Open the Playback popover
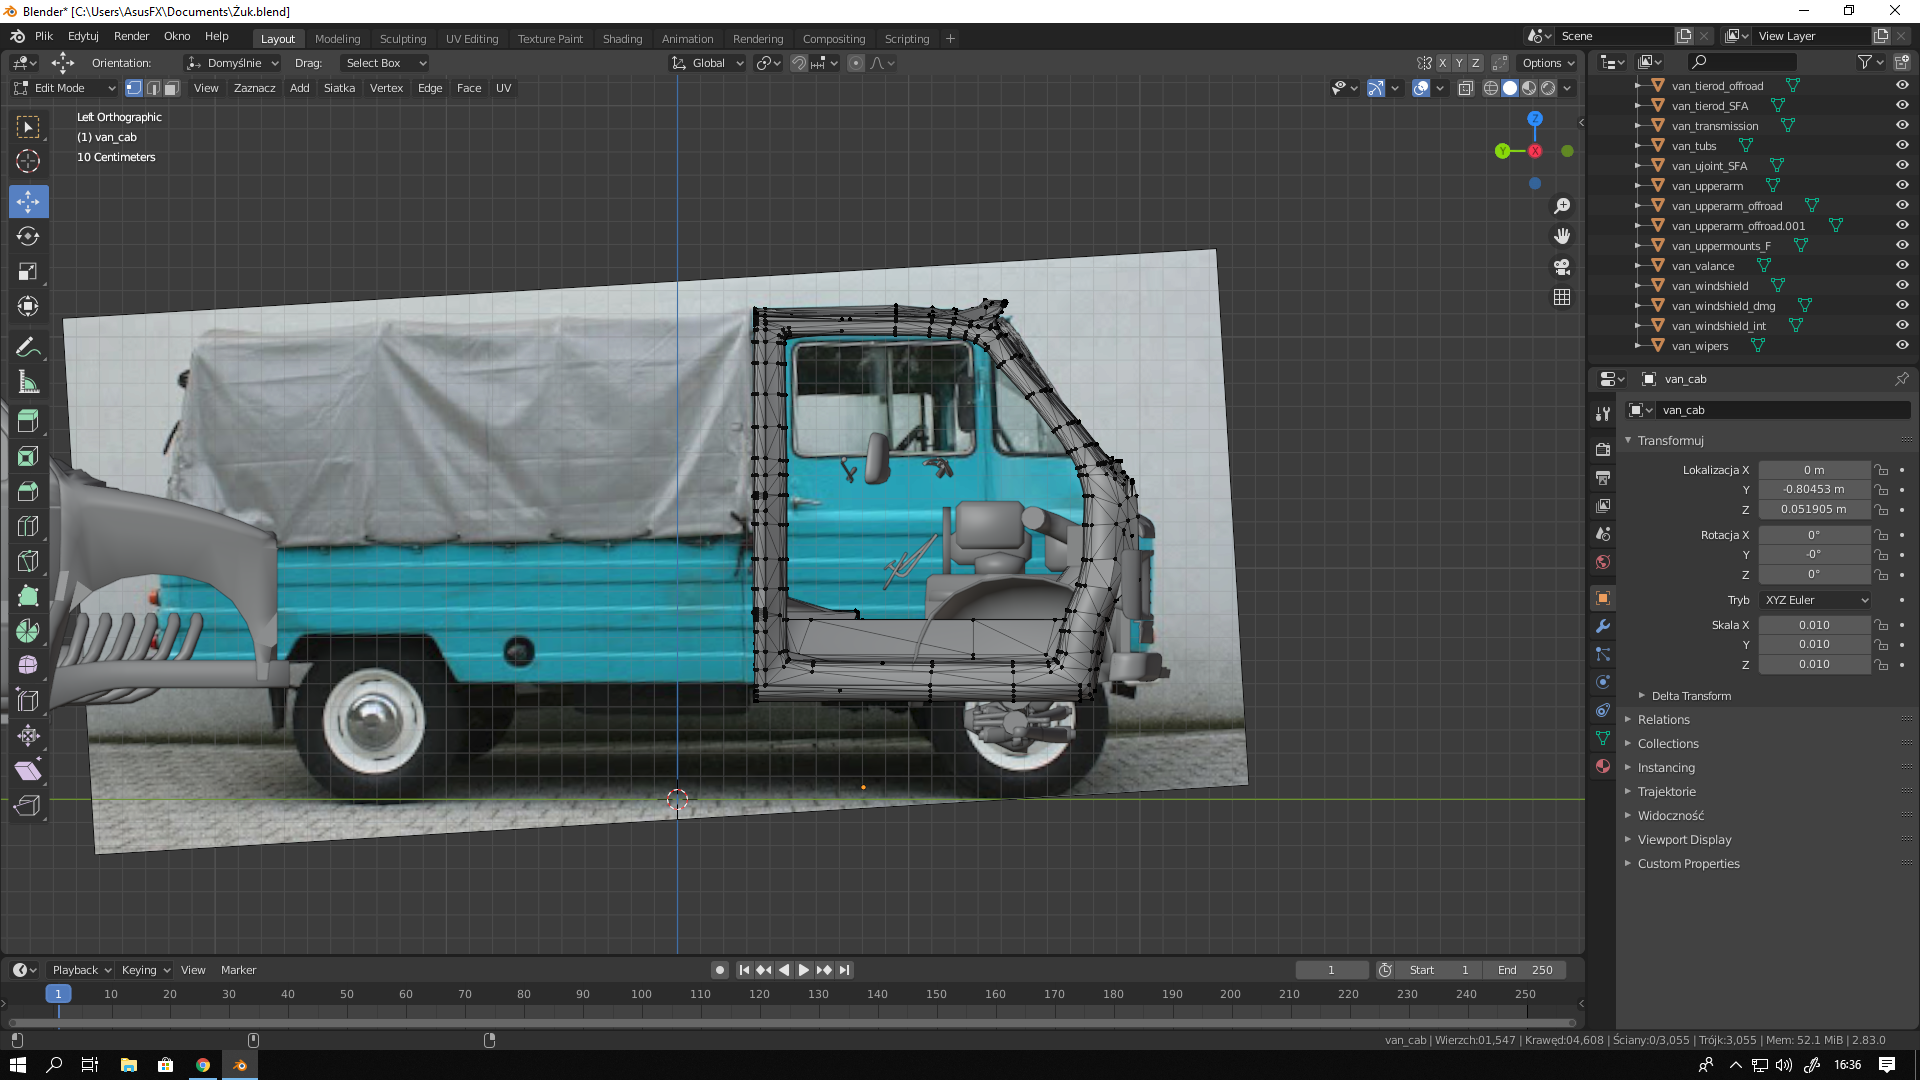The image size is (1920, 1080). pos(80,970)
